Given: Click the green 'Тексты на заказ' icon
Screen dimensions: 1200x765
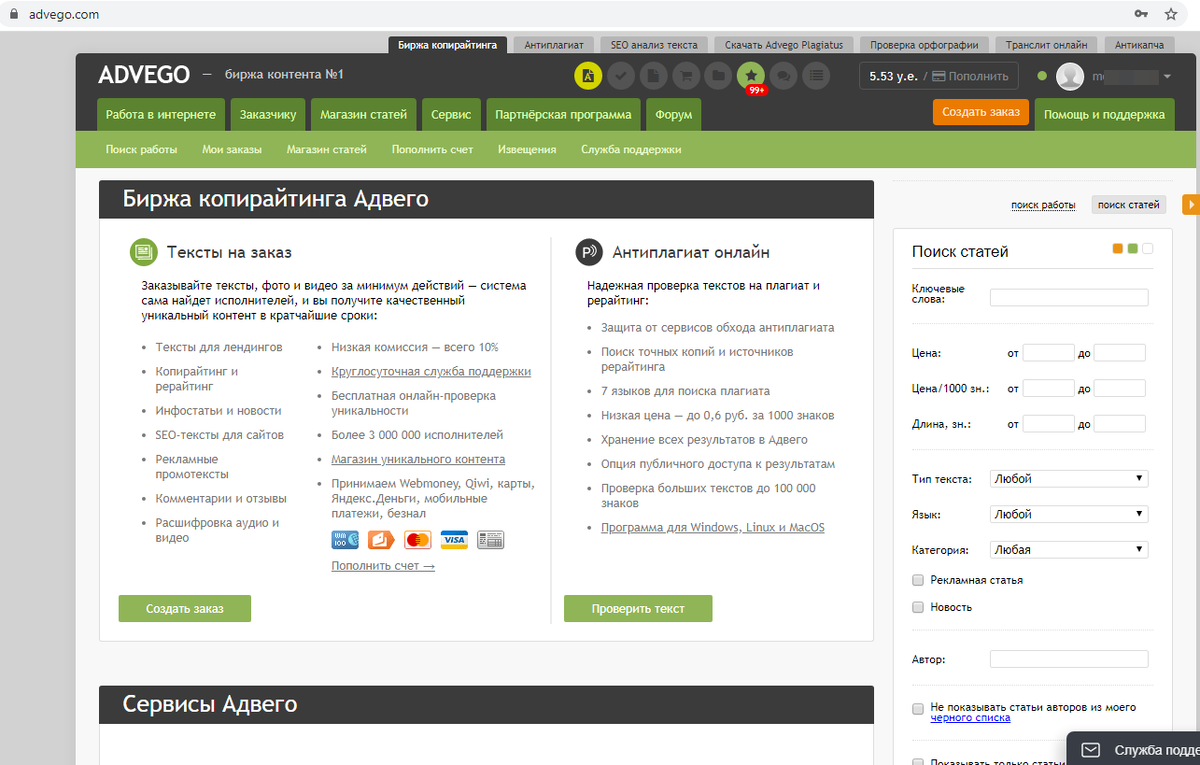Looking at the screenshot, I should (144, 252).
